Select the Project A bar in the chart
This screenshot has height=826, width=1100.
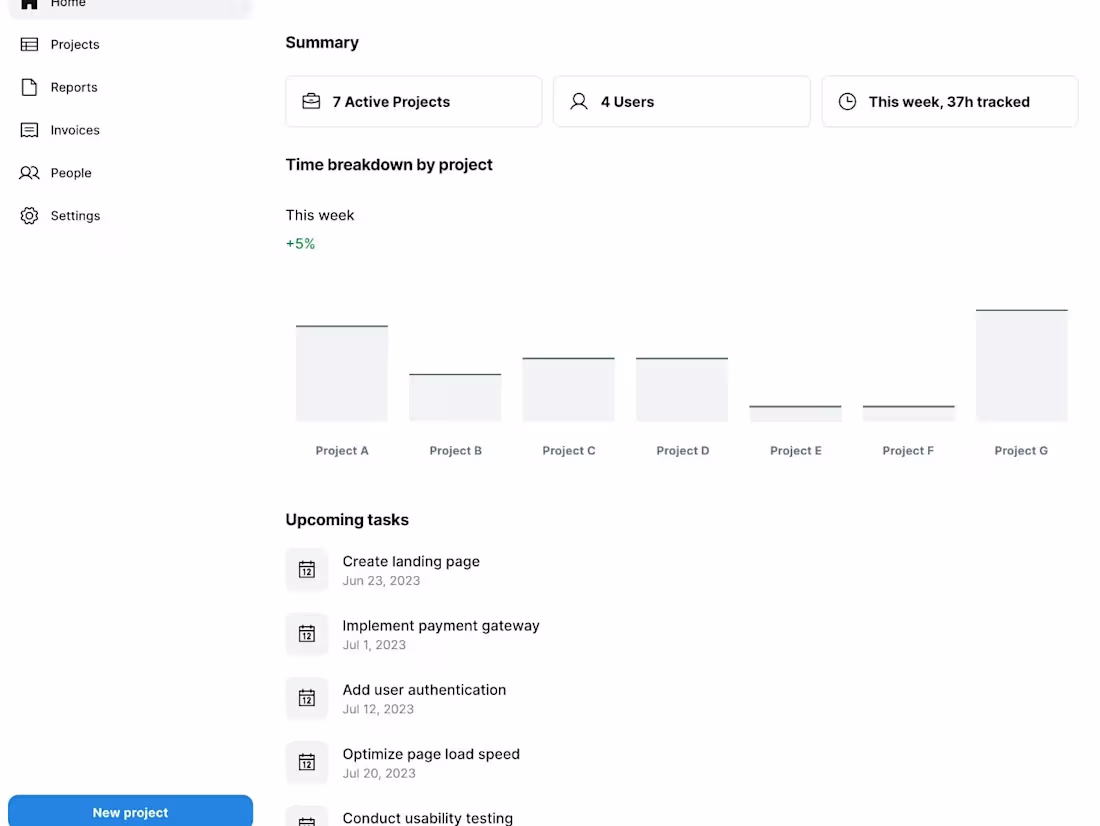pos(341,370)
